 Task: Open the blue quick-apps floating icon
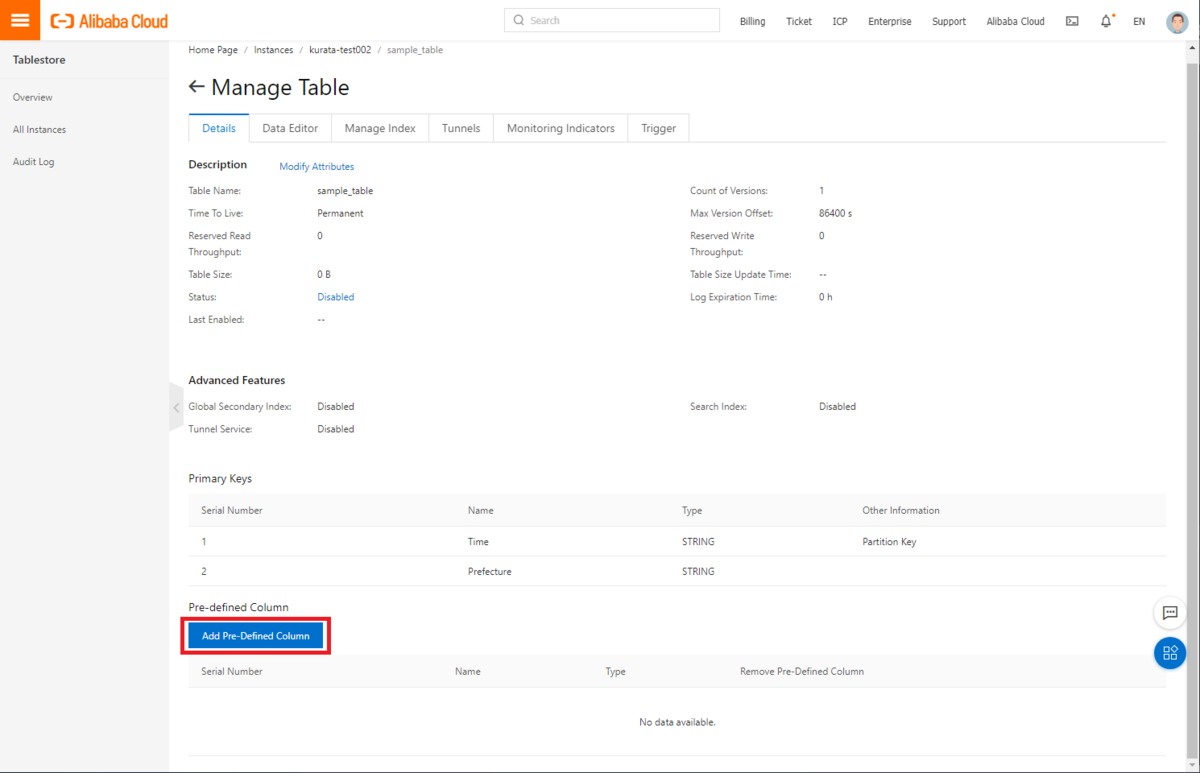click(1170, 653)
